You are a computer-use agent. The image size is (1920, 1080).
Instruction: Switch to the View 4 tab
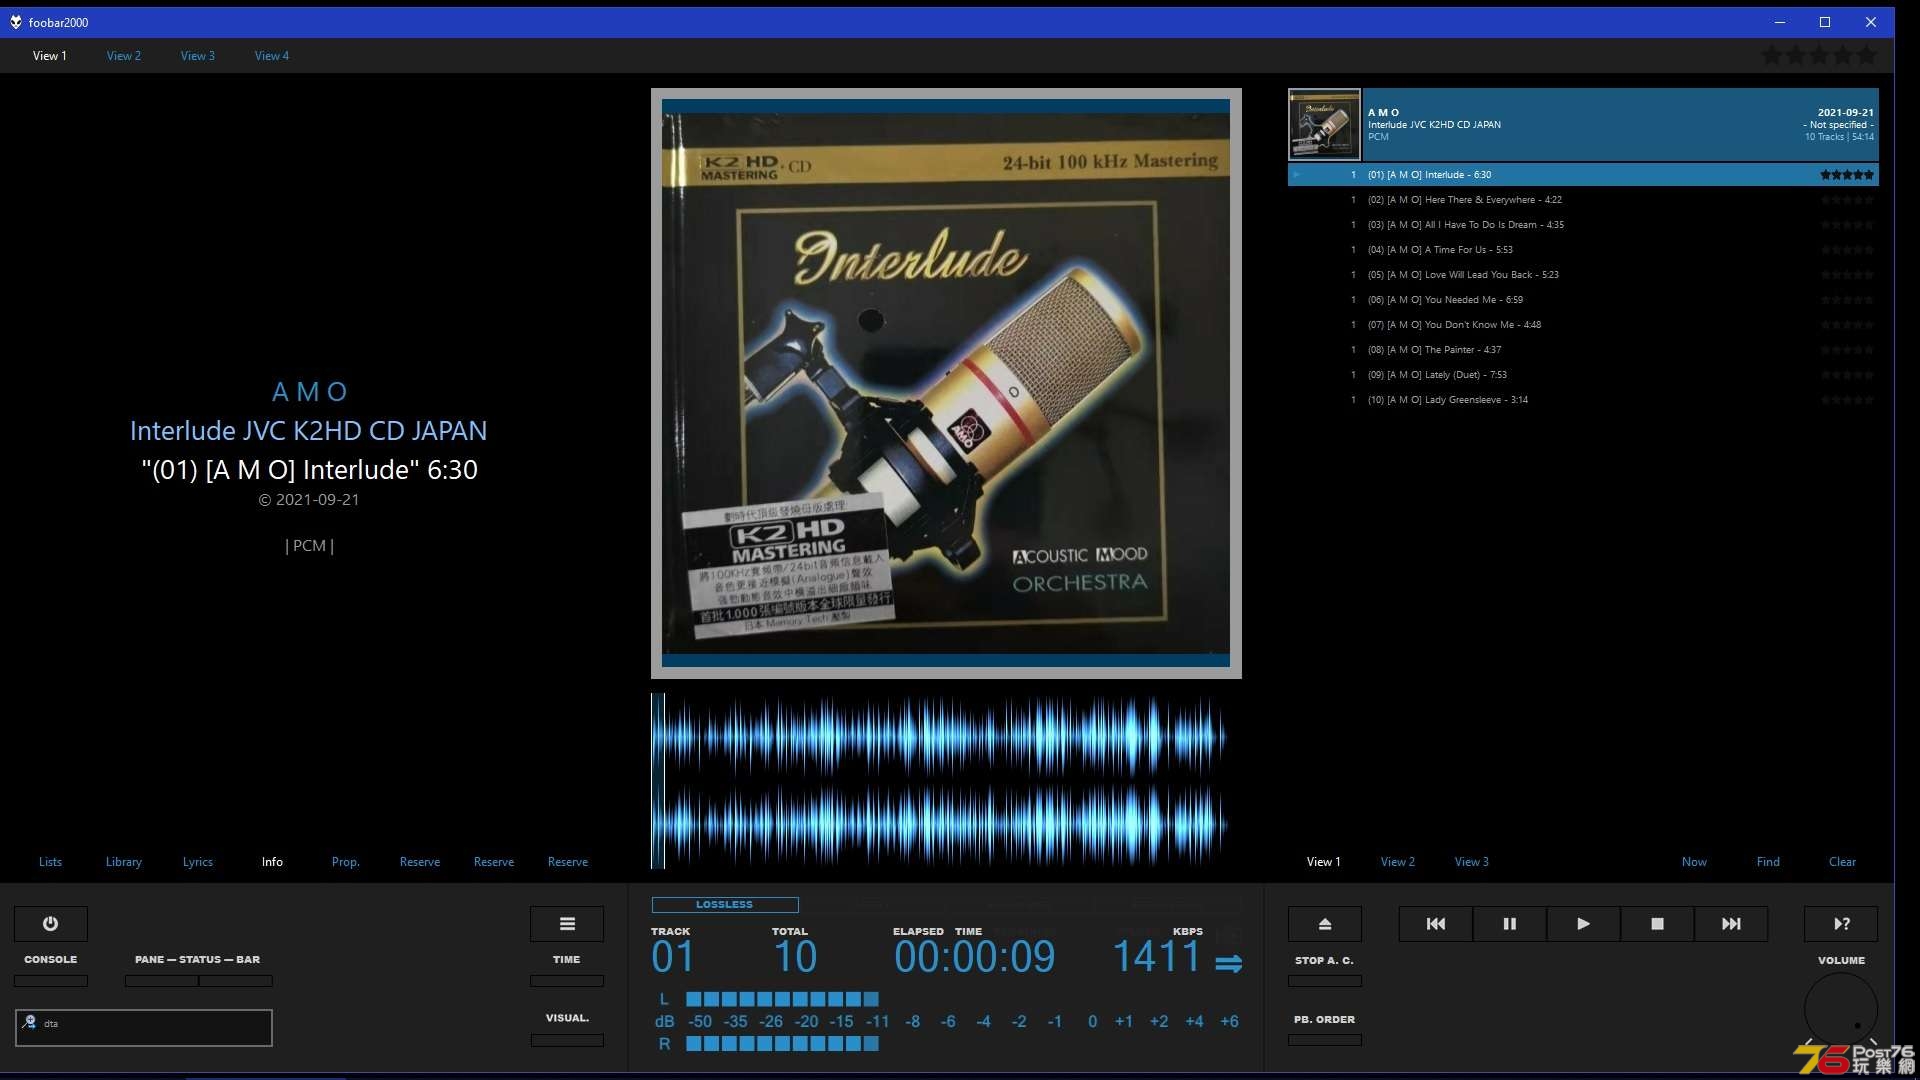pos(272,56)
